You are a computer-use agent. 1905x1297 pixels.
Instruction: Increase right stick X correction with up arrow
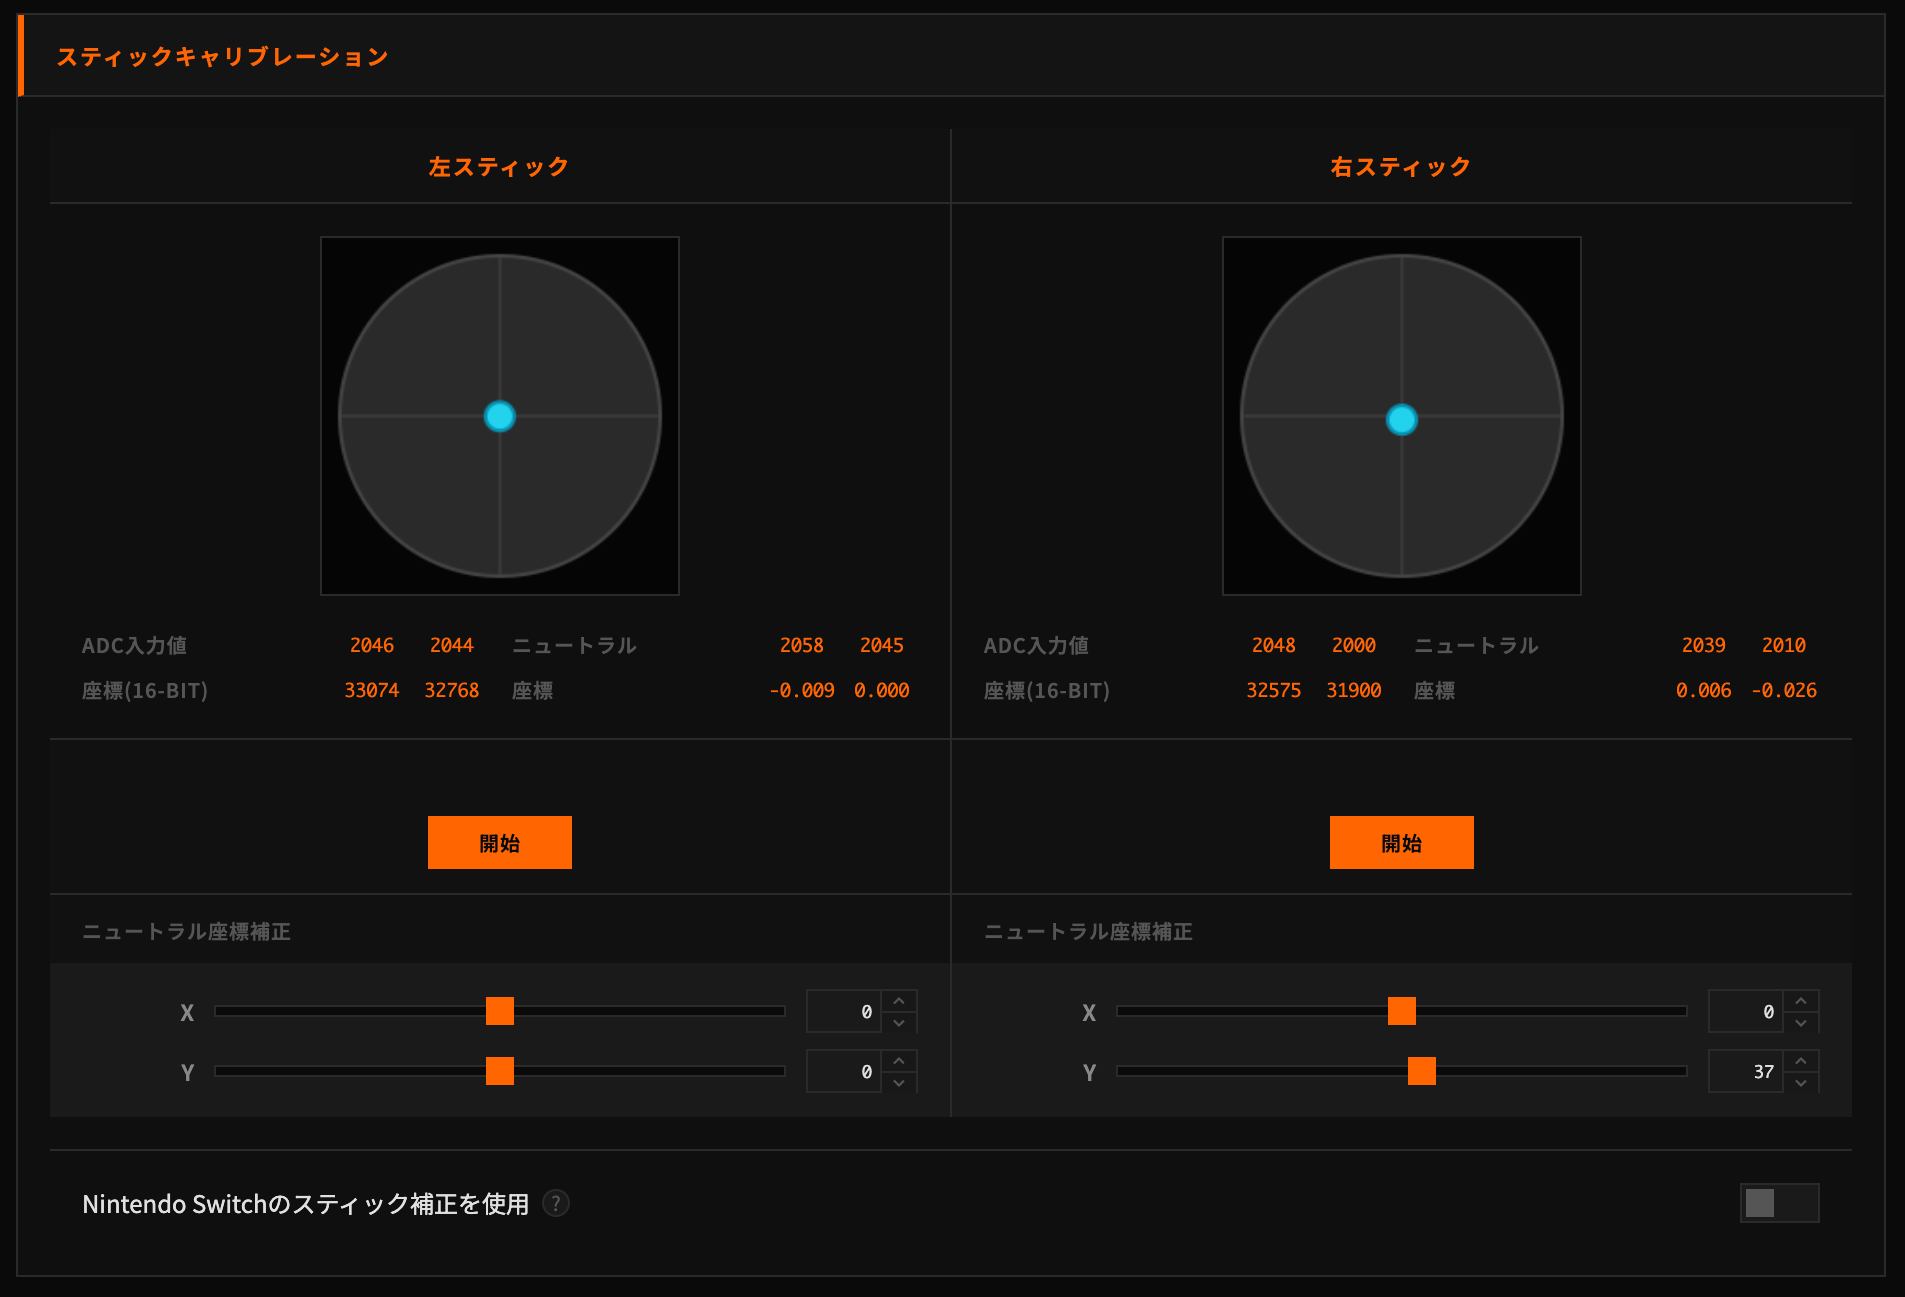tap(1801, 1001)
